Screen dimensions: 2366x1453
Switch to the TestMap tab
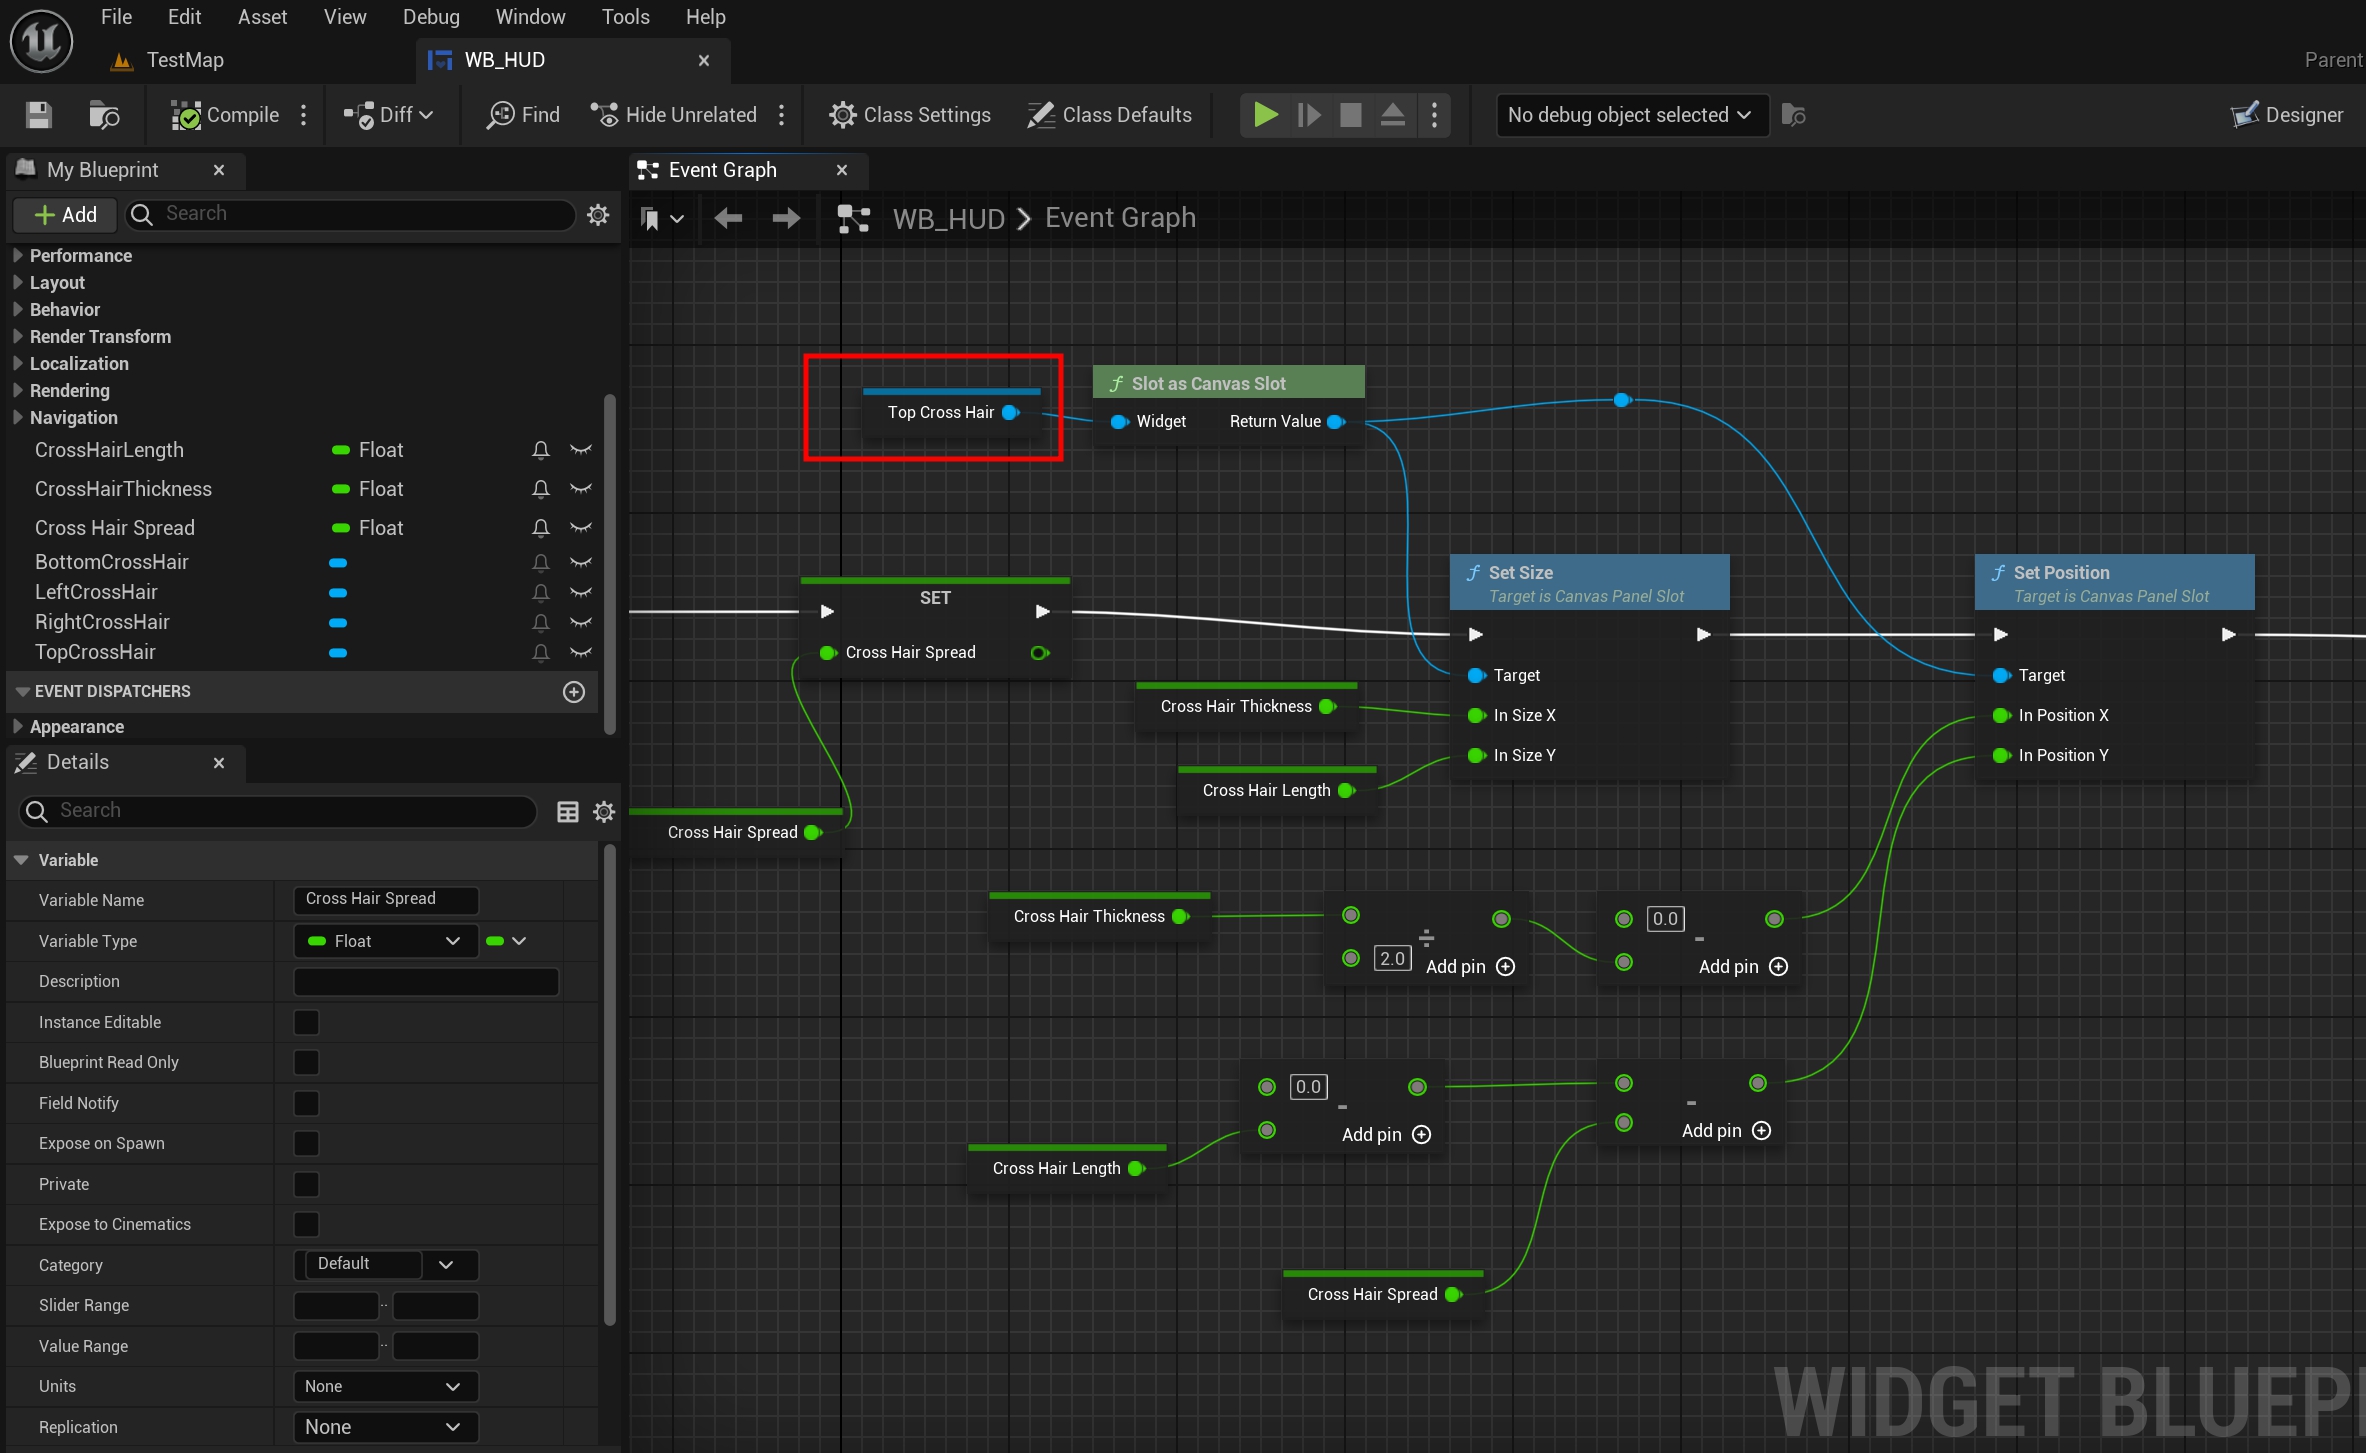185,60
